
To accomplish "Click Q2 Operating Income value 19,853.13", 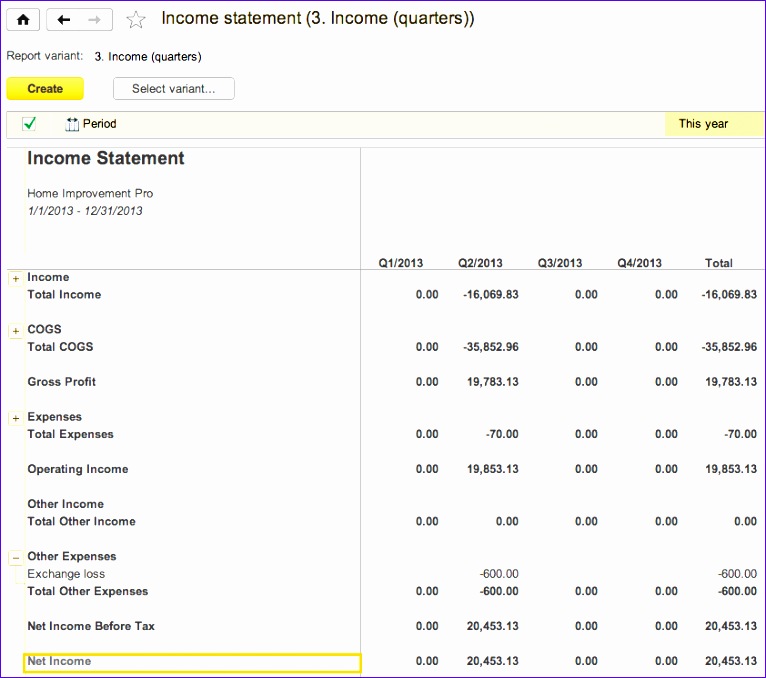I will tap(492, 469).
